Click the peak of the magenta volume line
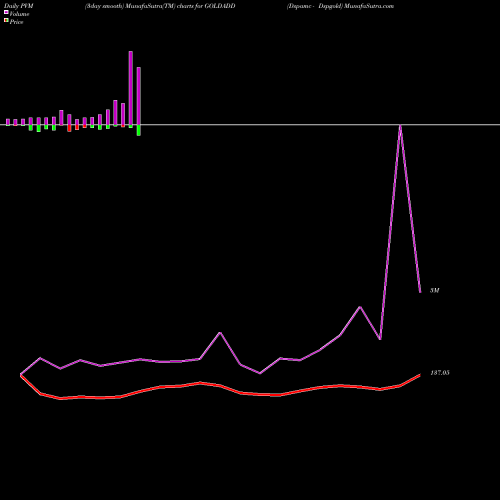Screen dimensions: 500x500 [x=400, y=127]
